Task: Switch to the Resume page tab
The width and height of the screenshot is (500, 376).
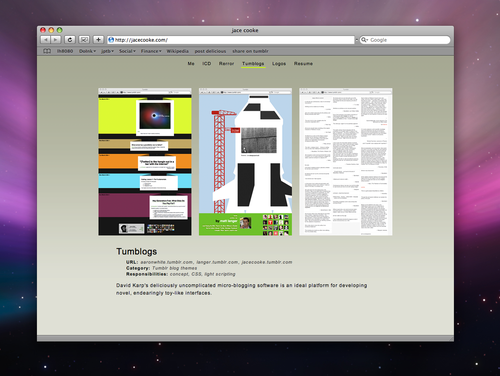Action: [x=303, y=63]
